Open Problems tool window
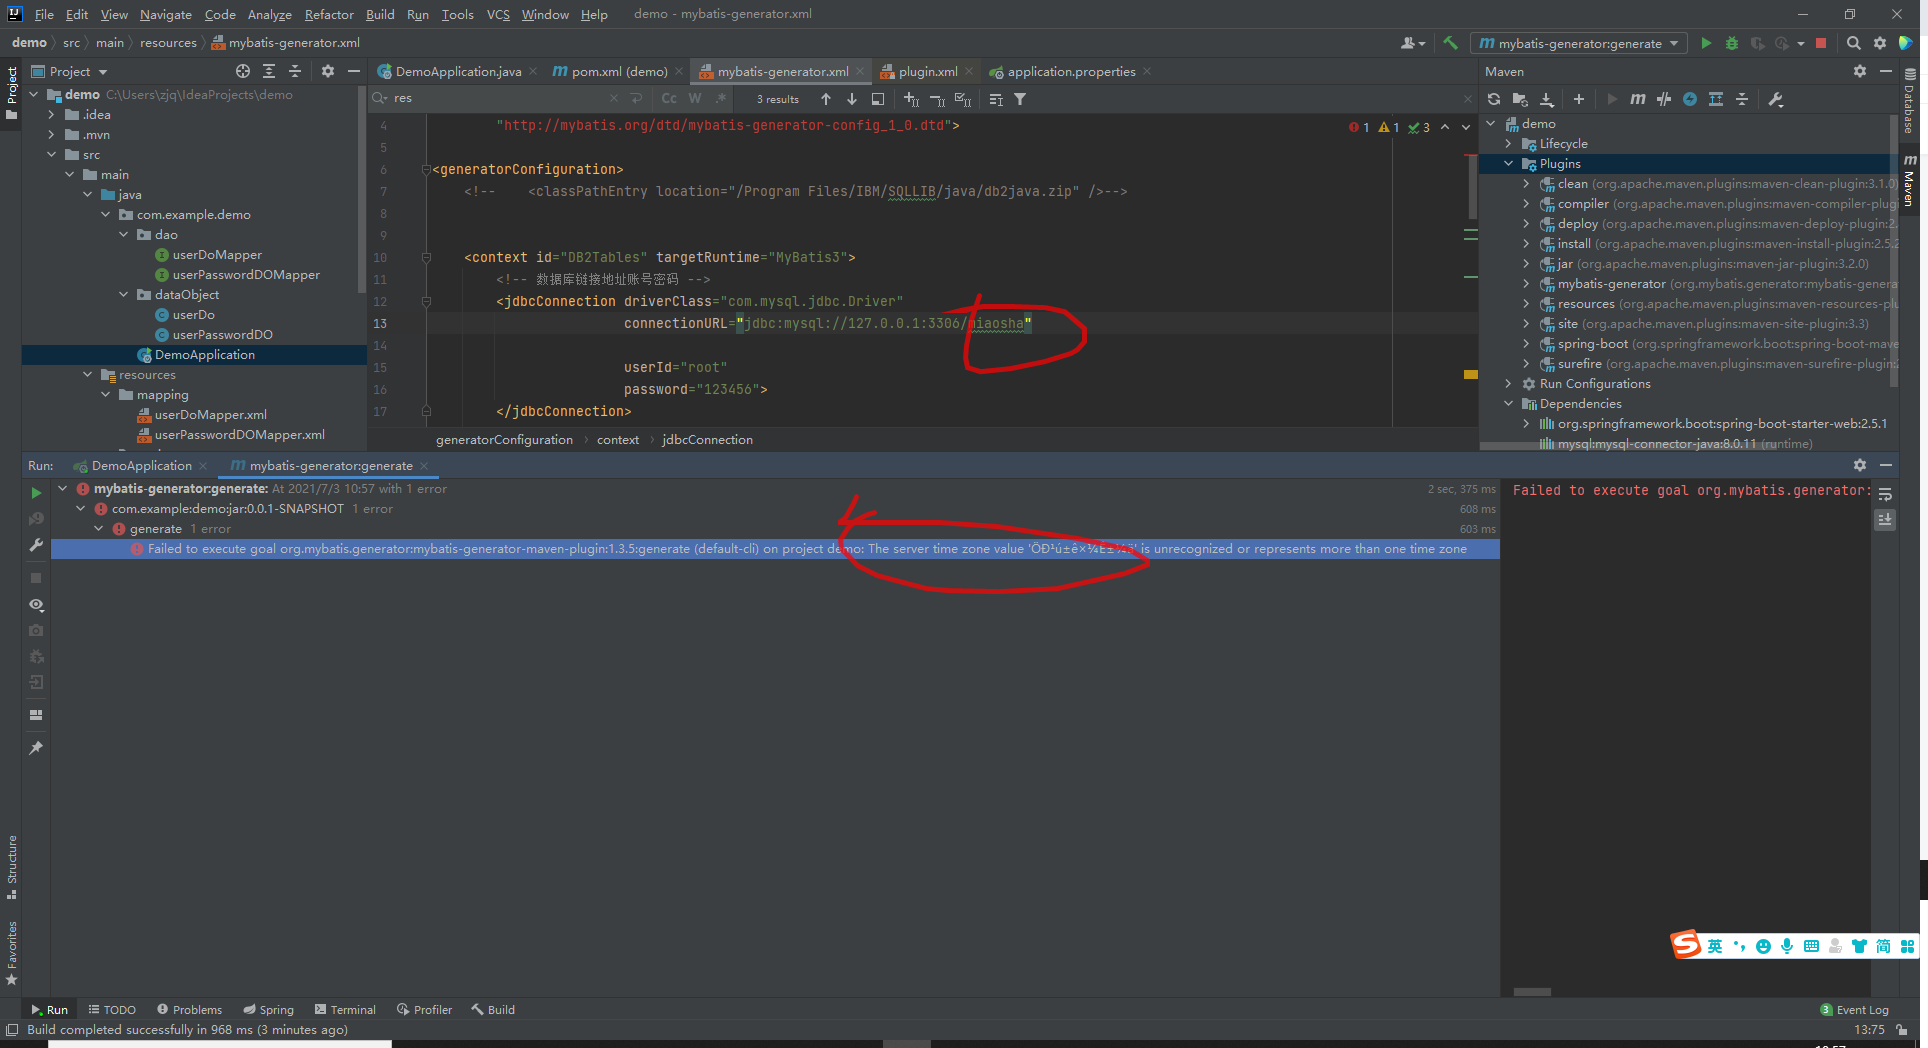This screenshot has width=1928, height=1048. (x=189, y=1010)
